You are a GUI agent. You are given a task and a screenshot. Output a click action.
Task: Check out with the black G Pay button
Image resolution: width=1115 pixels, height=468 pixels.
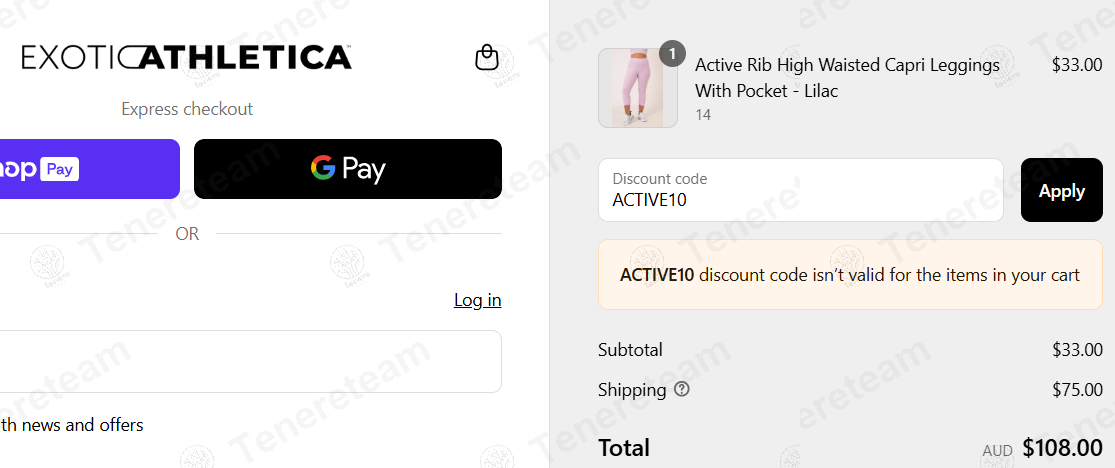pos(348,169)
